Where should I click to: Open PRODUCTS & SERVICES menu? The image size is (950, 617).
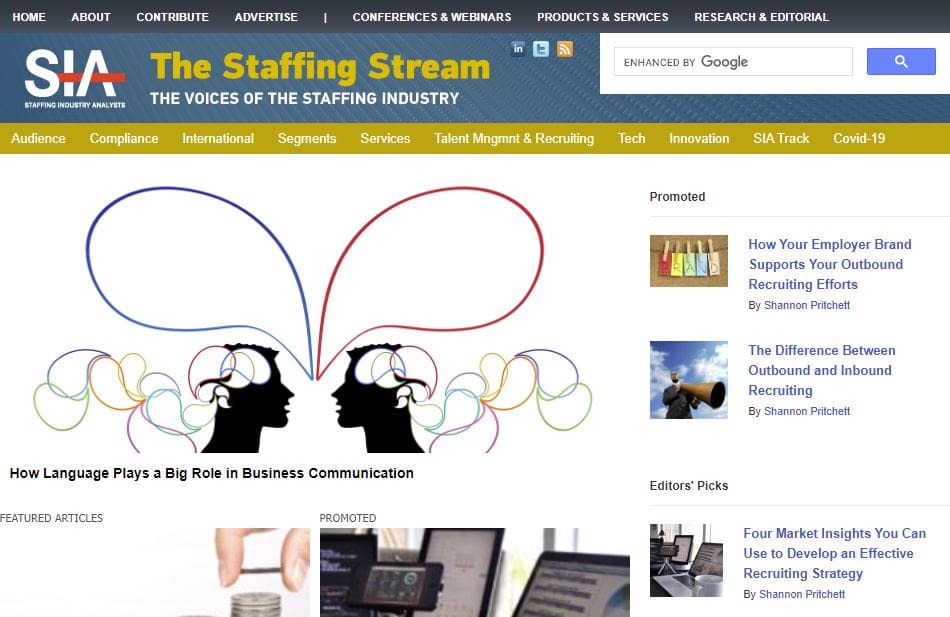point(603,17)
